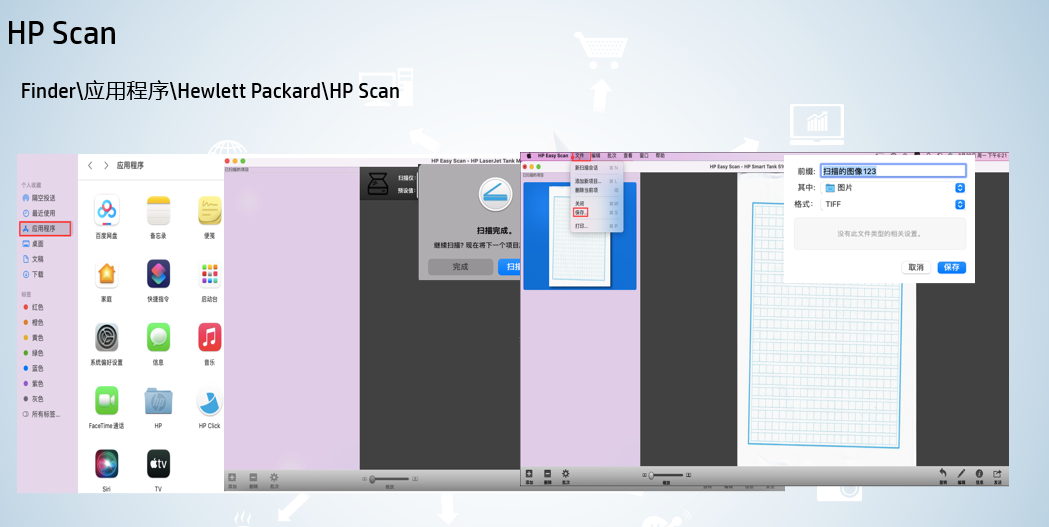Select the scanned page thumbnail in sidebar

[x=579, y=236]
